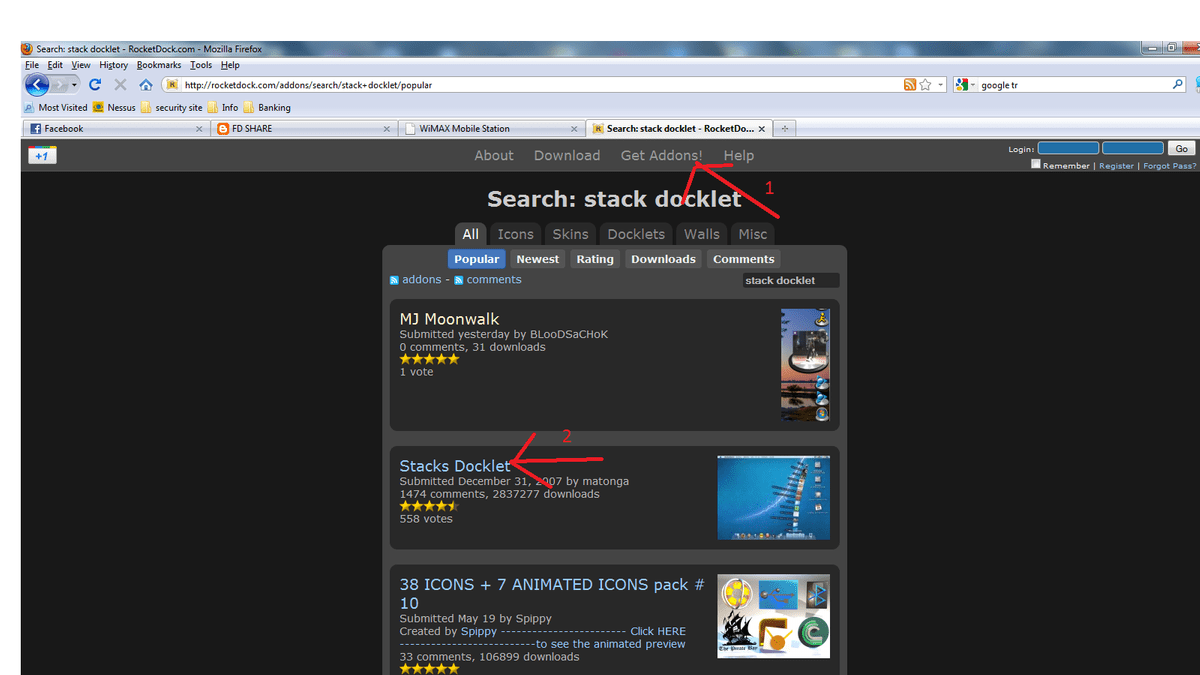Click the magnifier in the Google search bar
This screenshot has width=1200, height=675.
coord(1177,84)
